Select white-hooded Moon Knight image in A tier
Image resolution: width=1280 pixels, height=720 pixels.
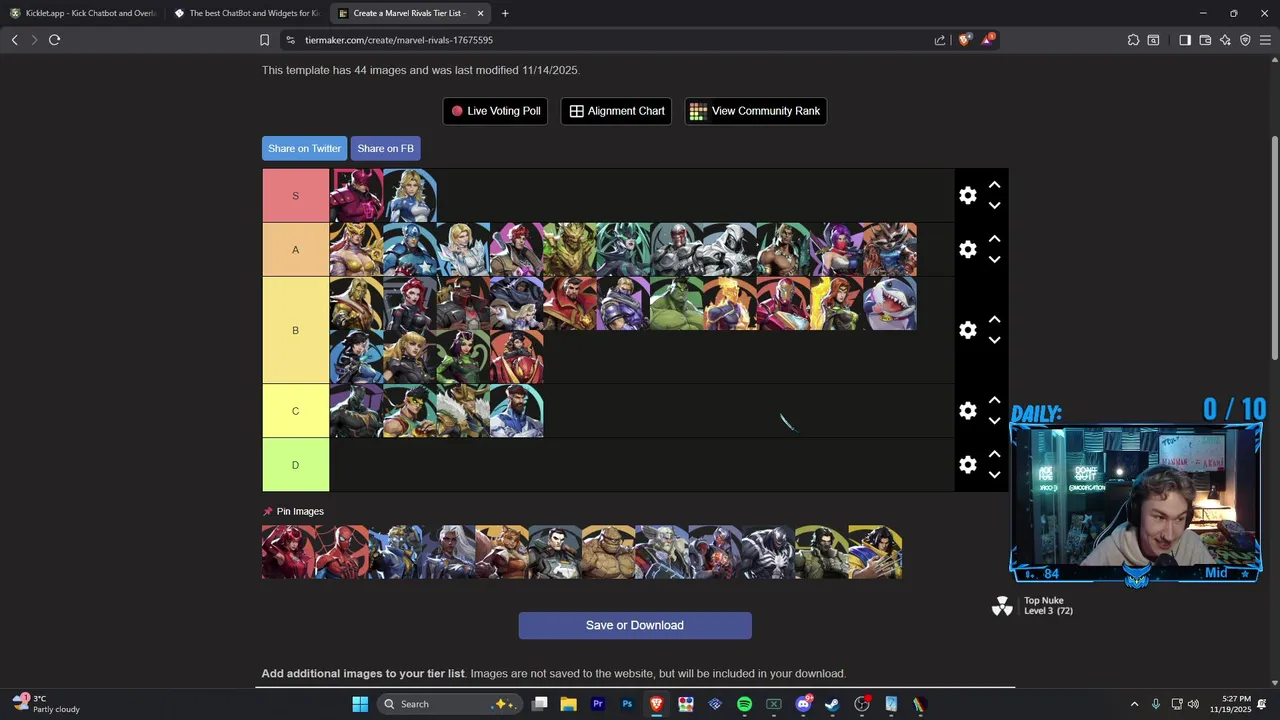(x=730, y=249)
